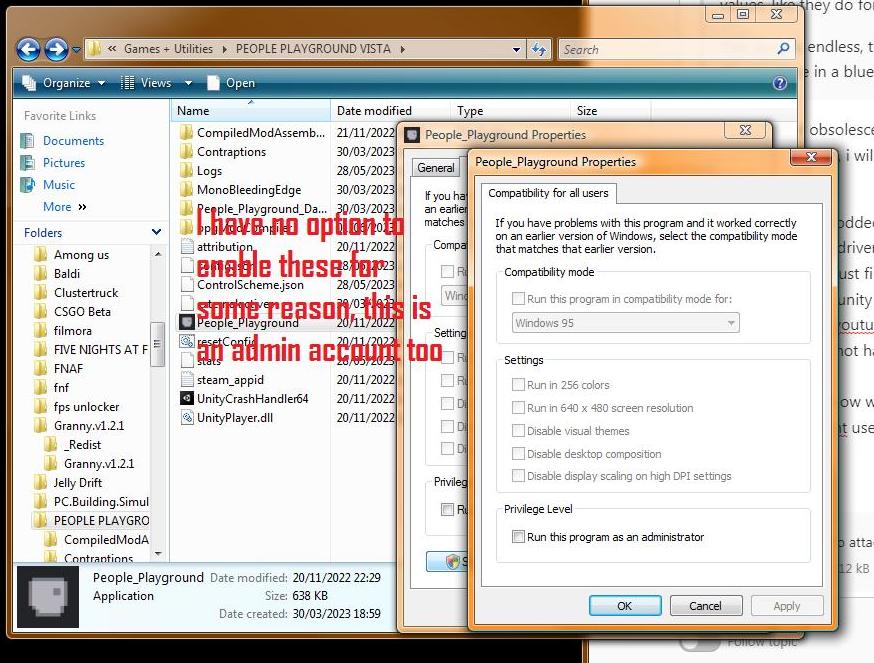This screenshot has width=874, height=663.
Task: Check Disable desktop composition
Action: (x=518, y=453)
